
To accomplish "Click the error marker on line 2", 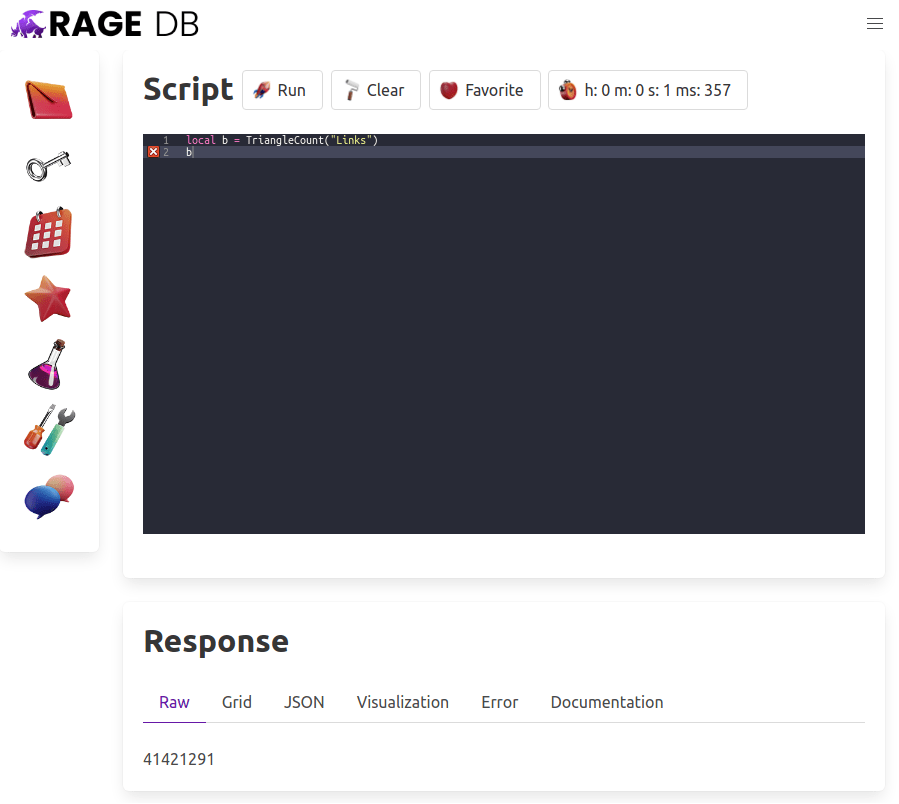I will (x=153, y=152).
